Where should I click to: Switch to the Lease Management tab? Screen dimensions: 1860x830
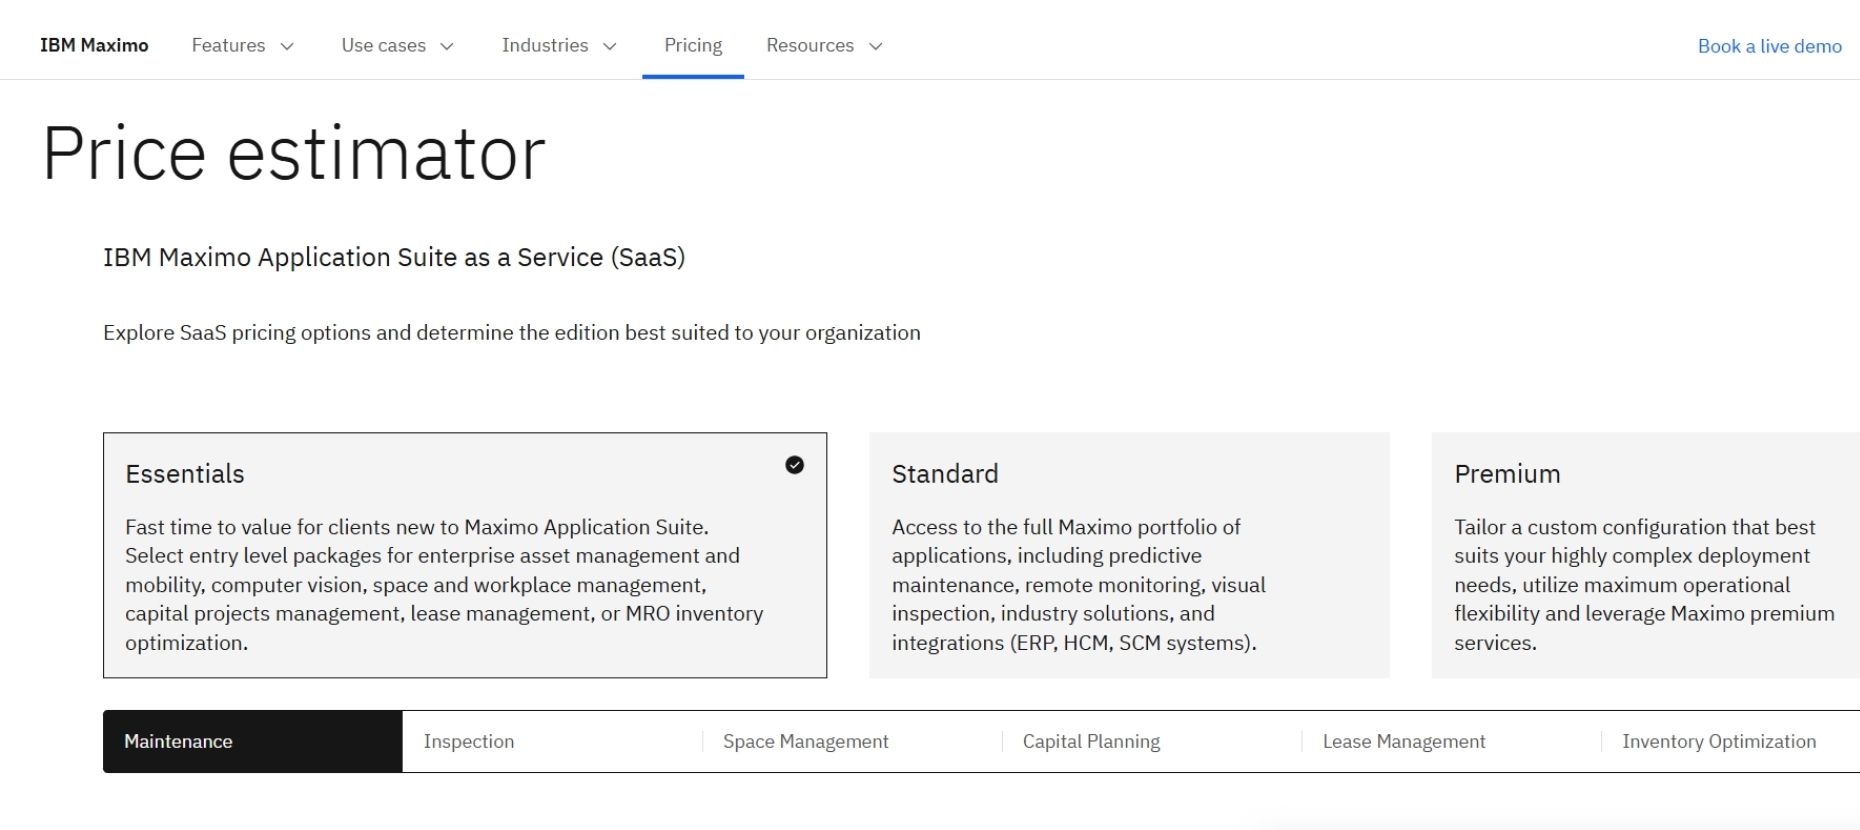click(1452, 741)
